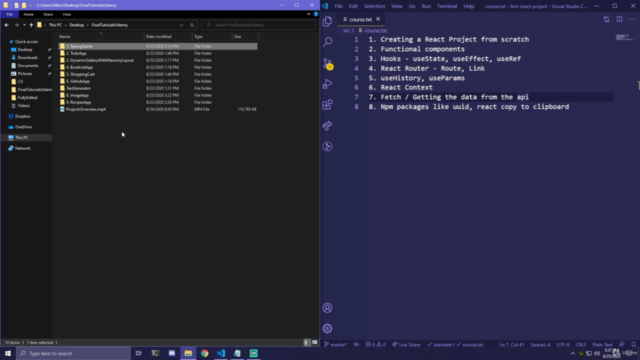Change indentation via Spaces: 4
This screenshot has width=640, height=360.
click(x=540, y=344)
